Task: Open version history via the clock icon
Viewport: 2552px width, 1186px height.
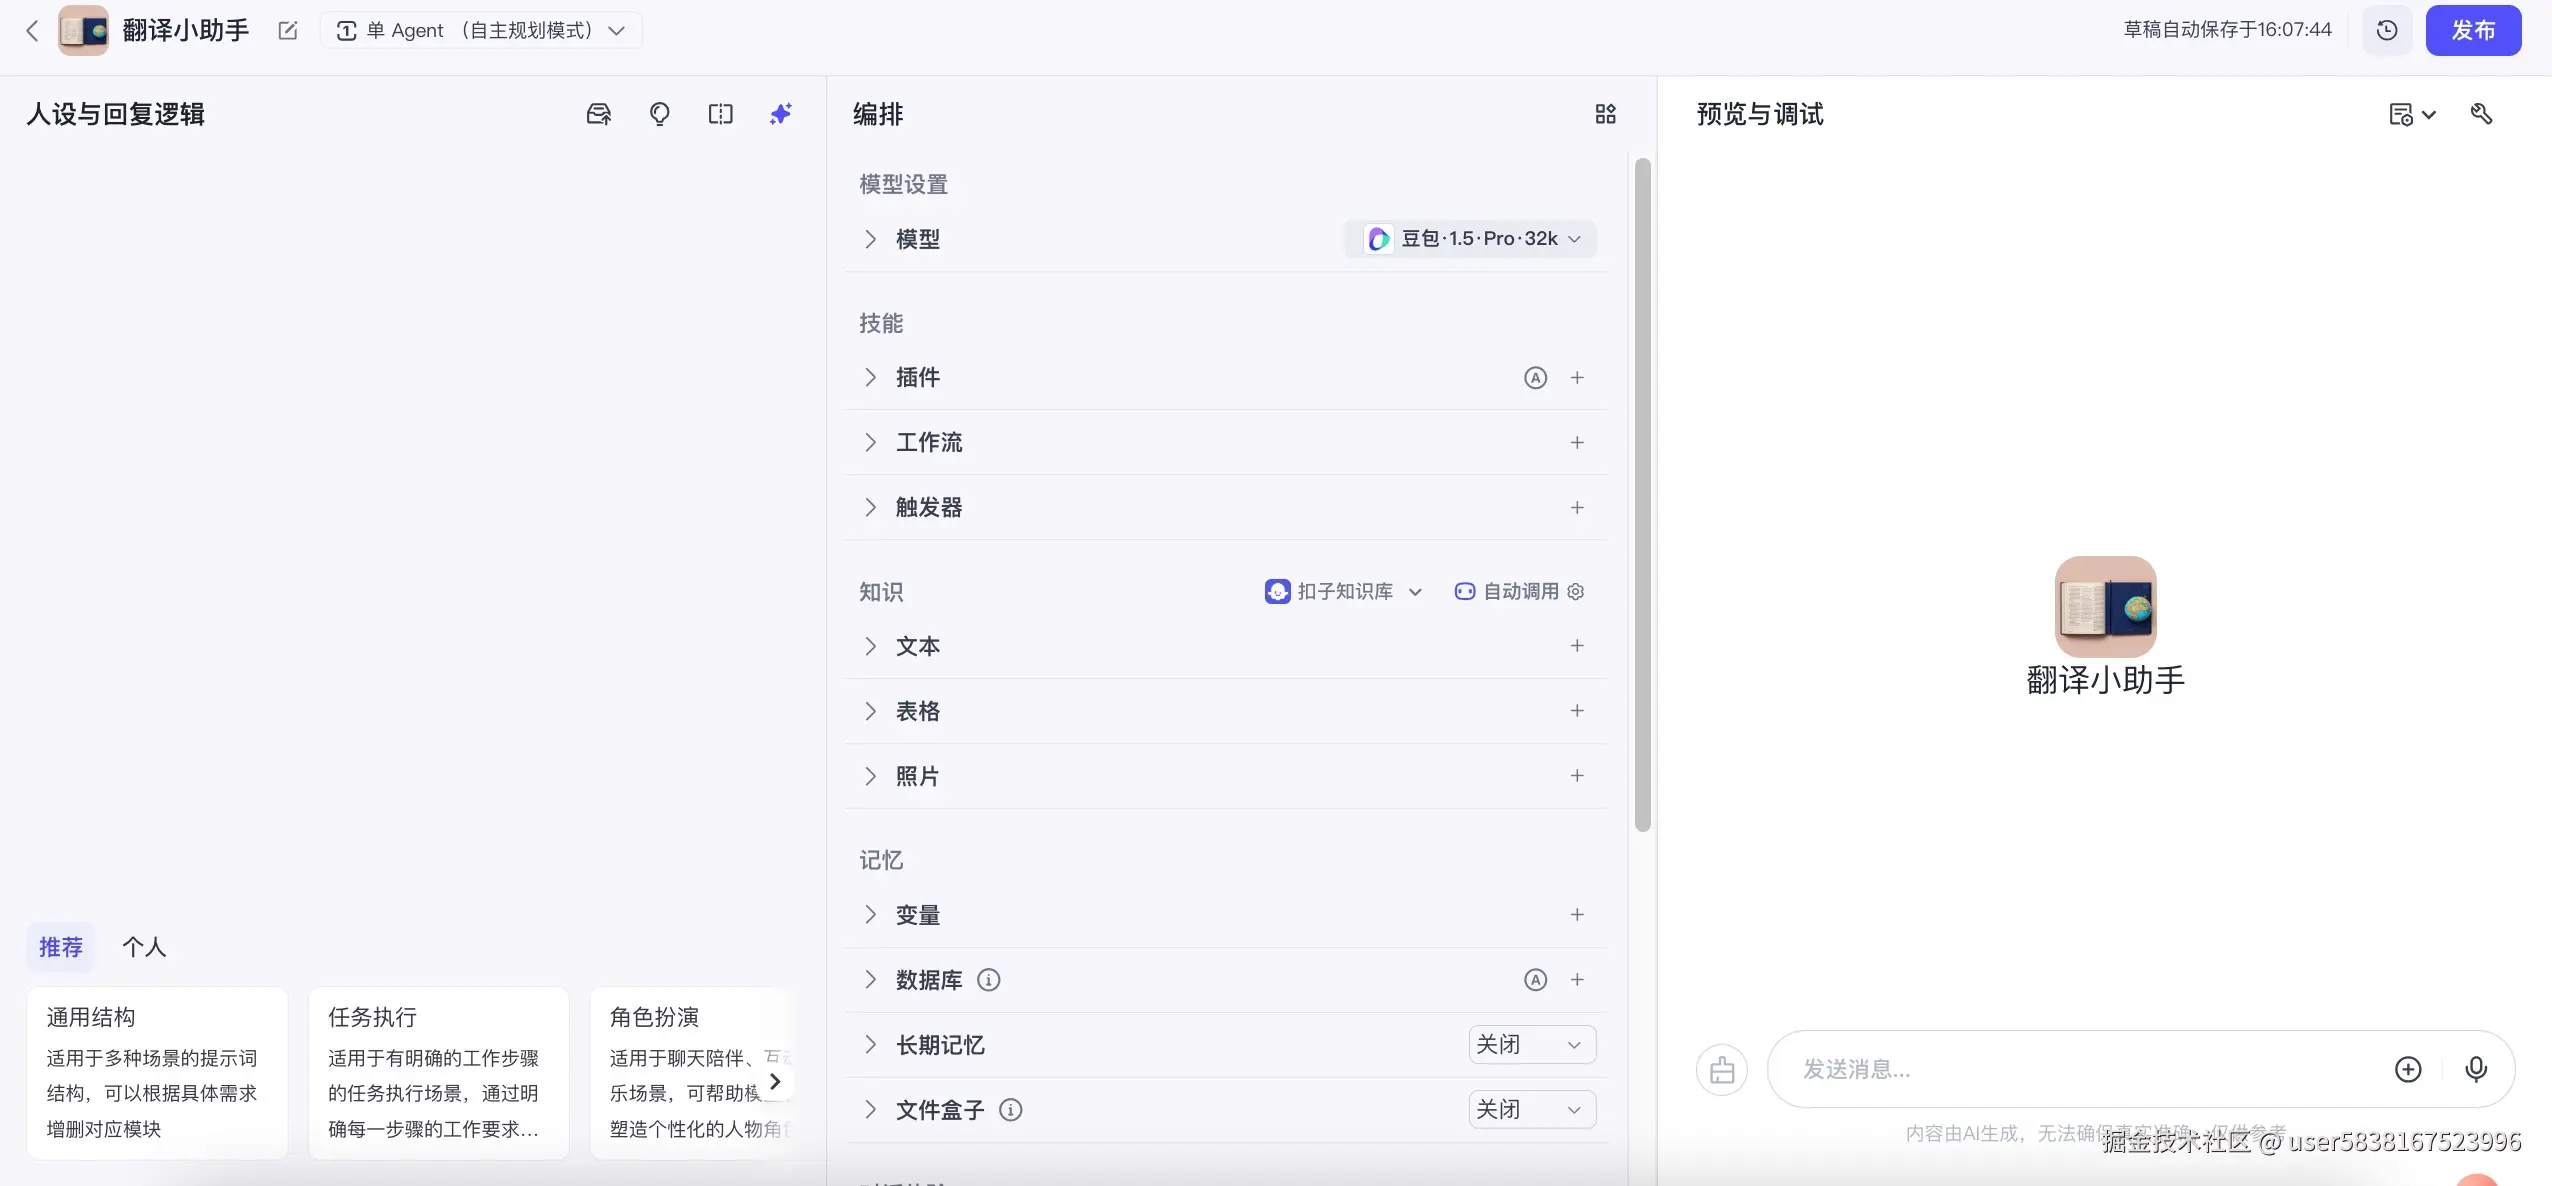Action: [2388, 29]
